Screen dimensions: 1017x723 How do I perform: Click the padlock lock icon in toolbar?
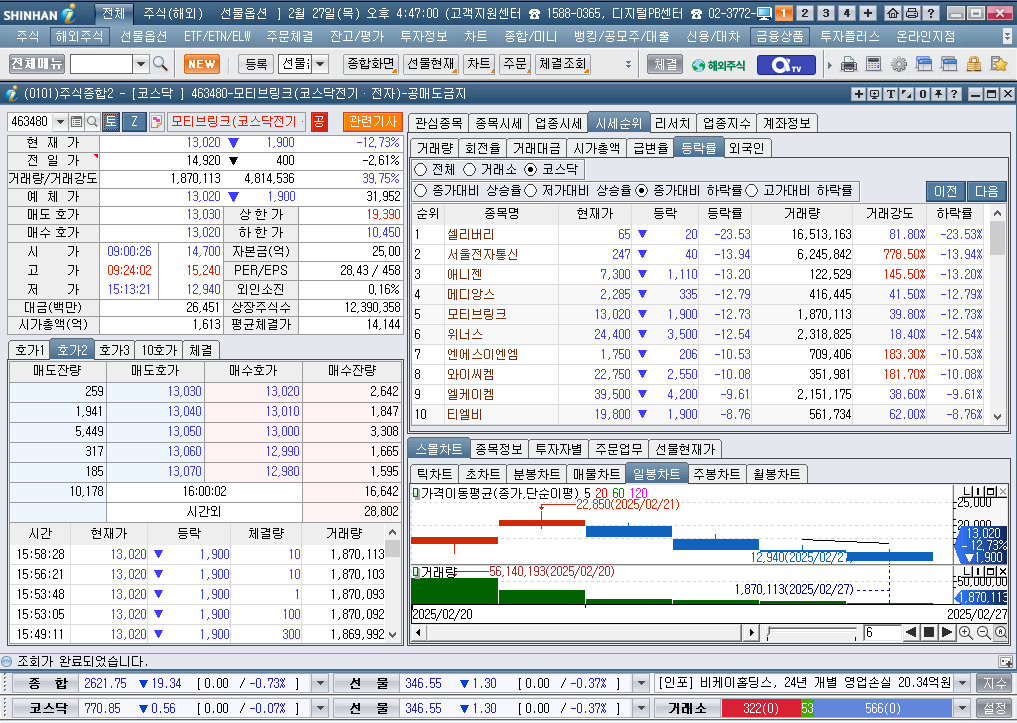click(x=974, y=64)
